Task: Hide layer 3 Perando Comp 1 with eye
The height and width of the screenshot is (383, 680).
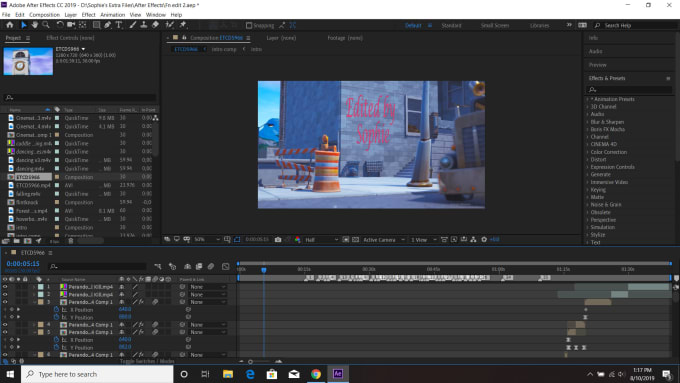Action: click(x=5, y=302)
